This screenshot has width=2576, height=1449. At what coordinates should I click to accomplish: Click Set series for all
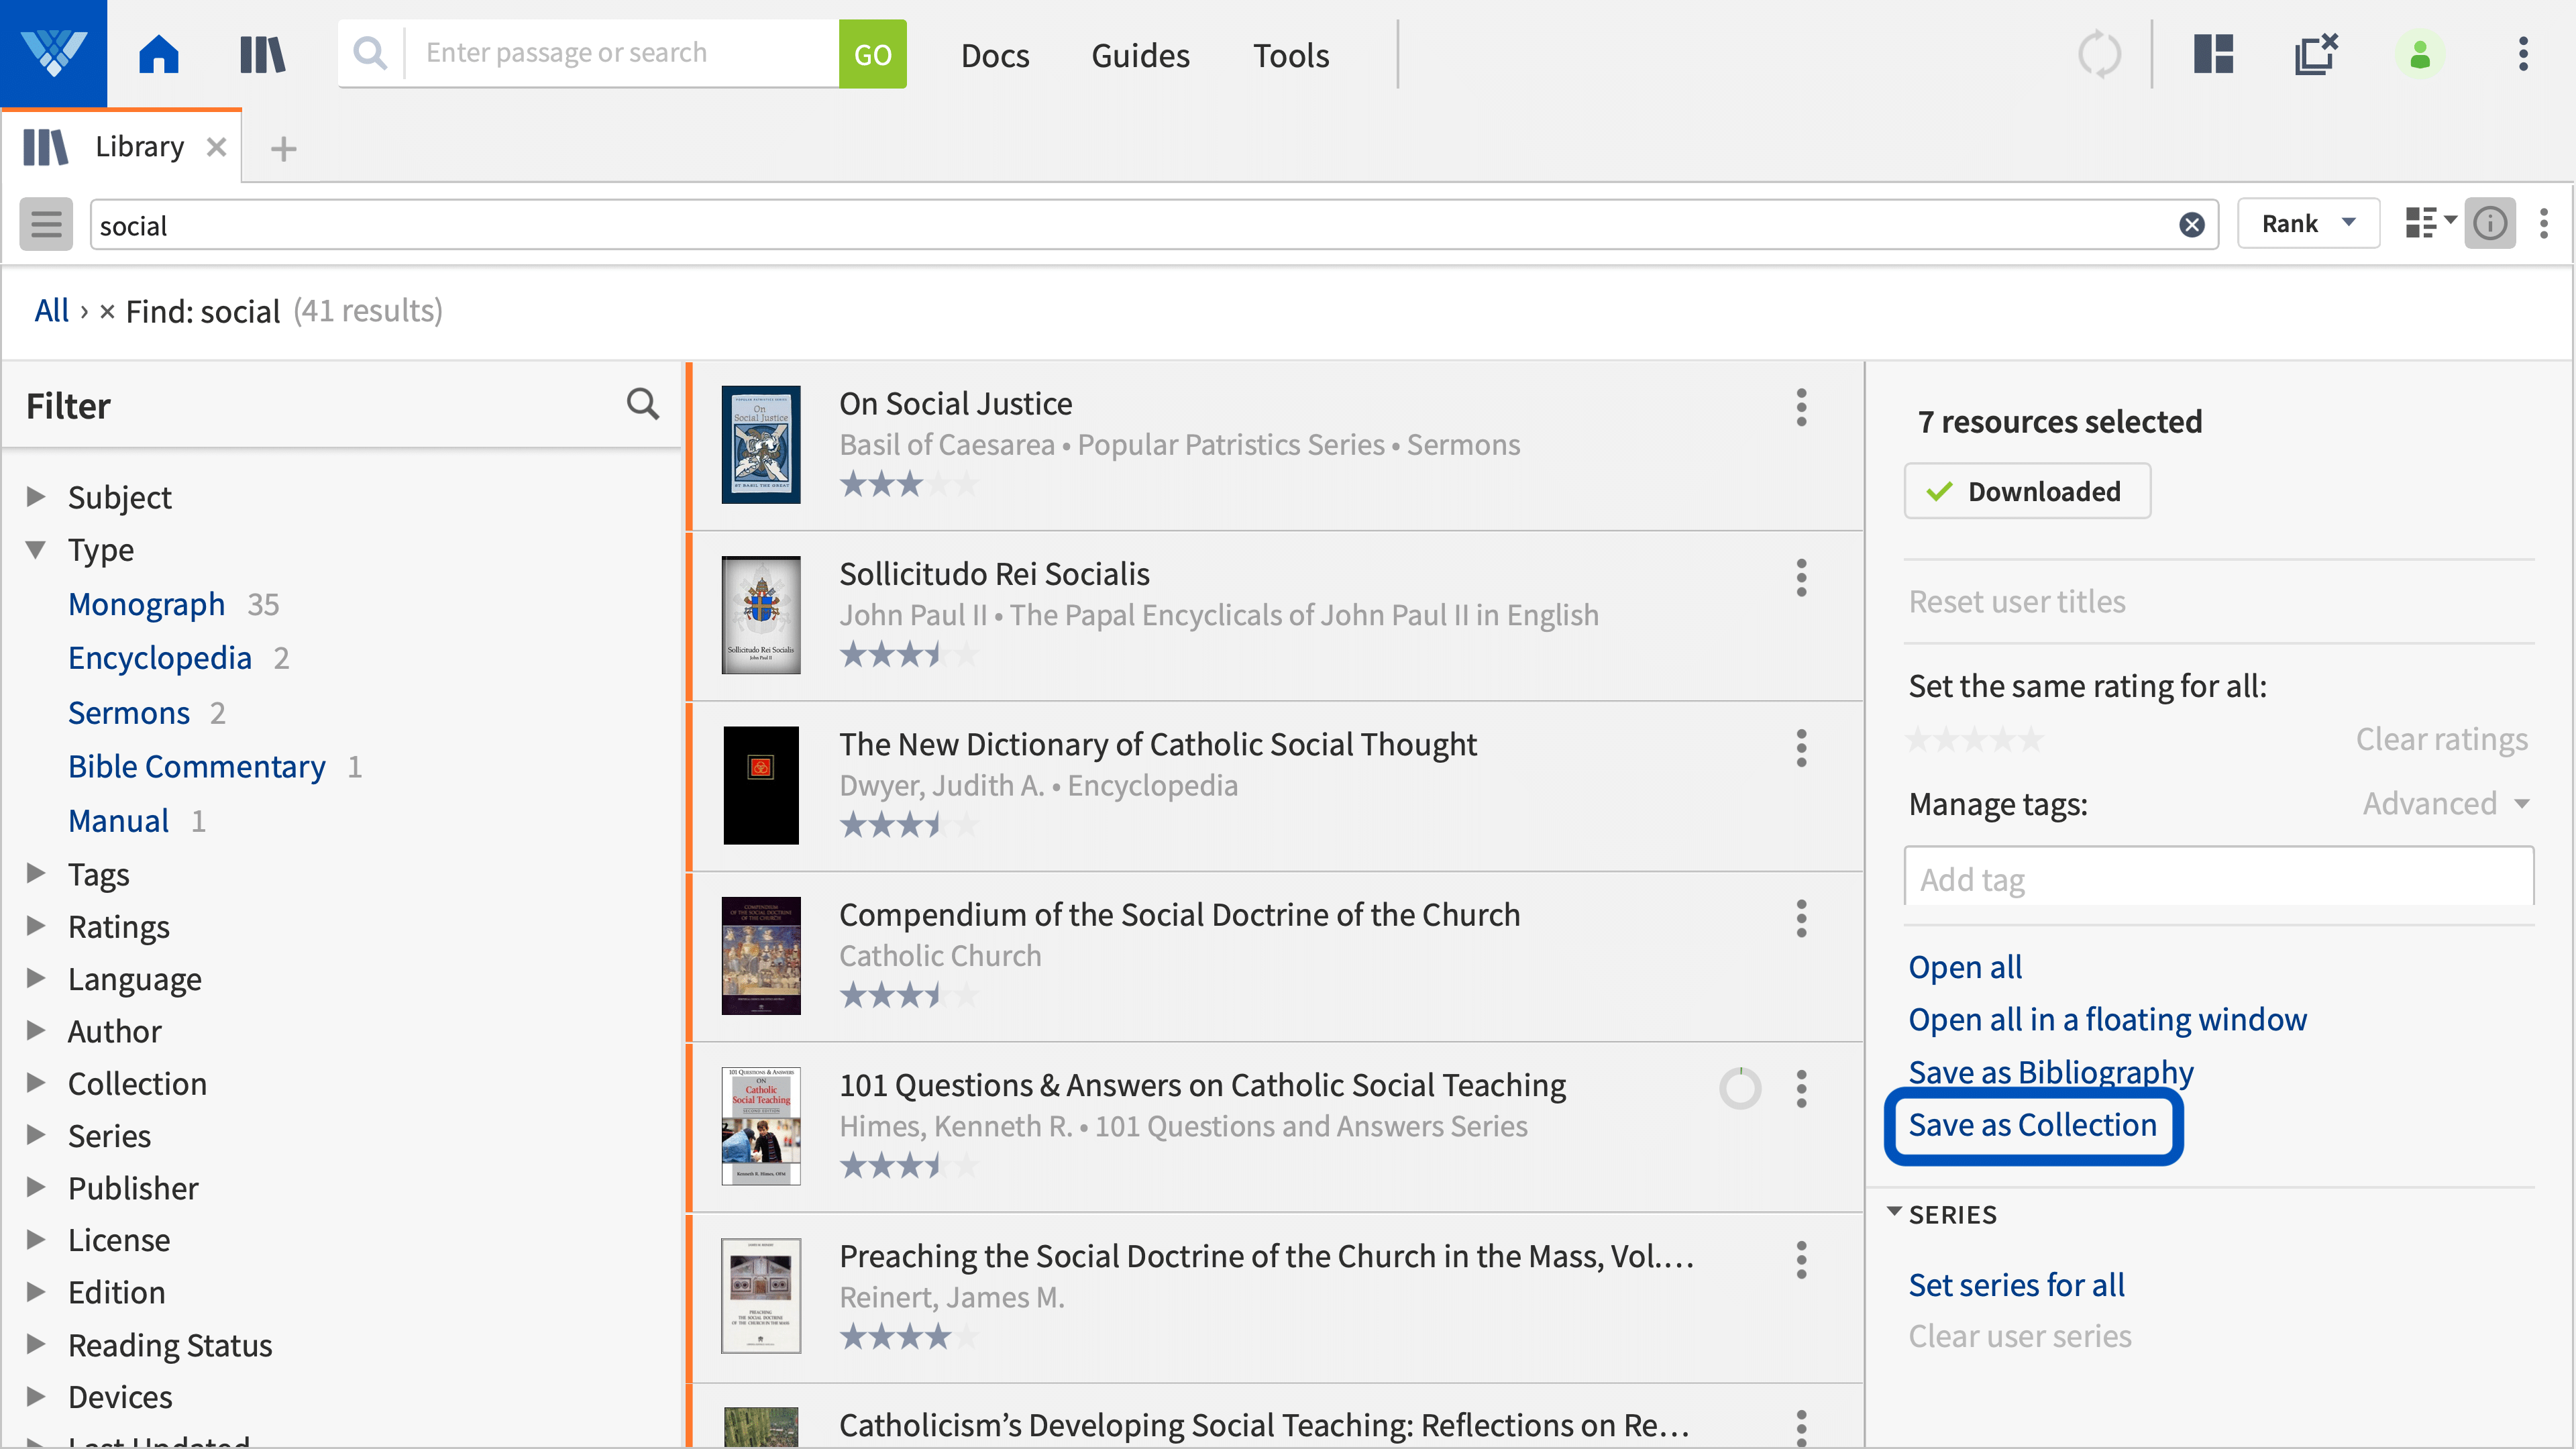coord(2016,1285)
